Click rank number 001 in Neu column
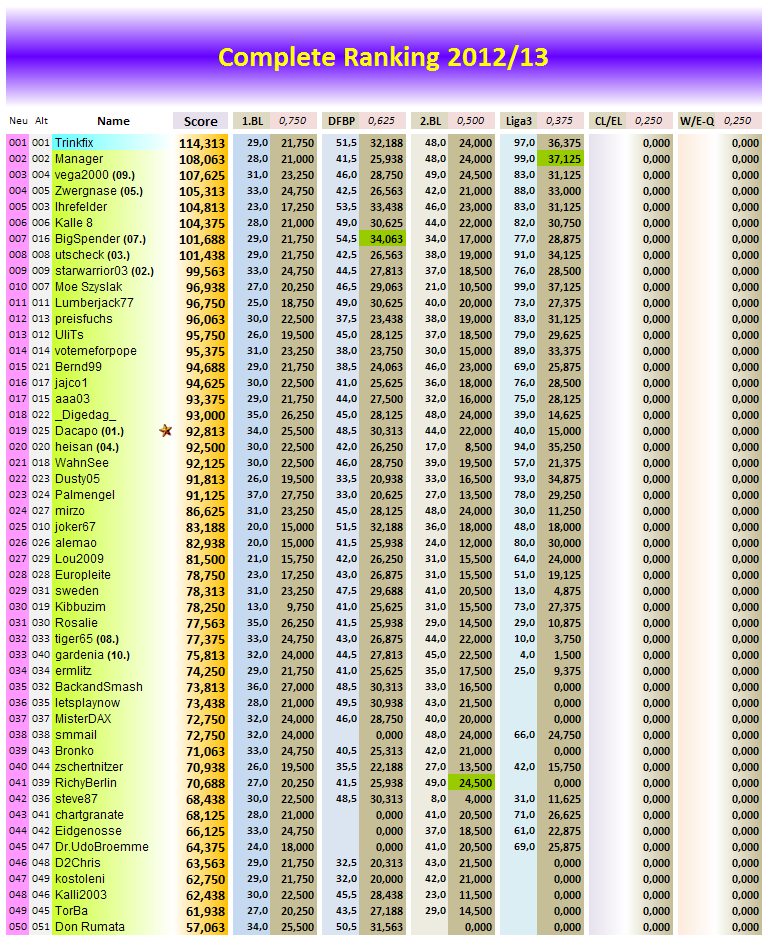This screenshot has width=768, height=935. [18, 143]
